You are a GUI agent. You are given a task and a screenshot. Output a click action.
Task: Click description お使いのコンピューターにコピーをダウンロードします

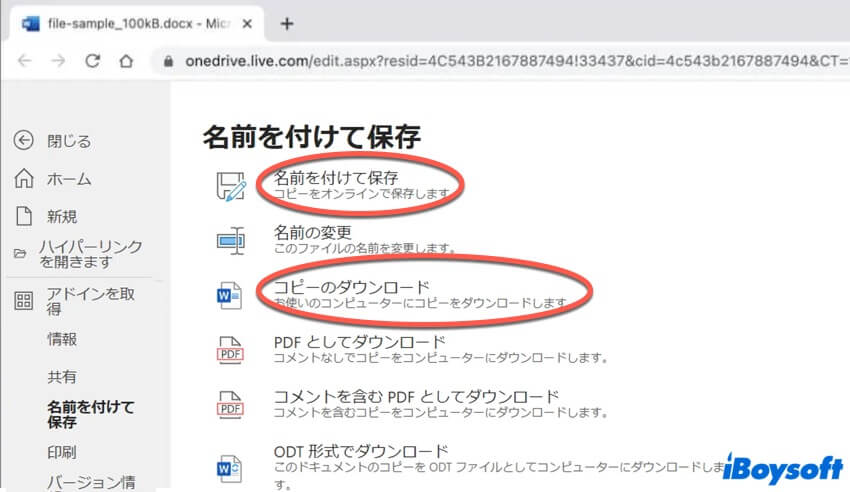pyautogui.click(x=421, y=303)
